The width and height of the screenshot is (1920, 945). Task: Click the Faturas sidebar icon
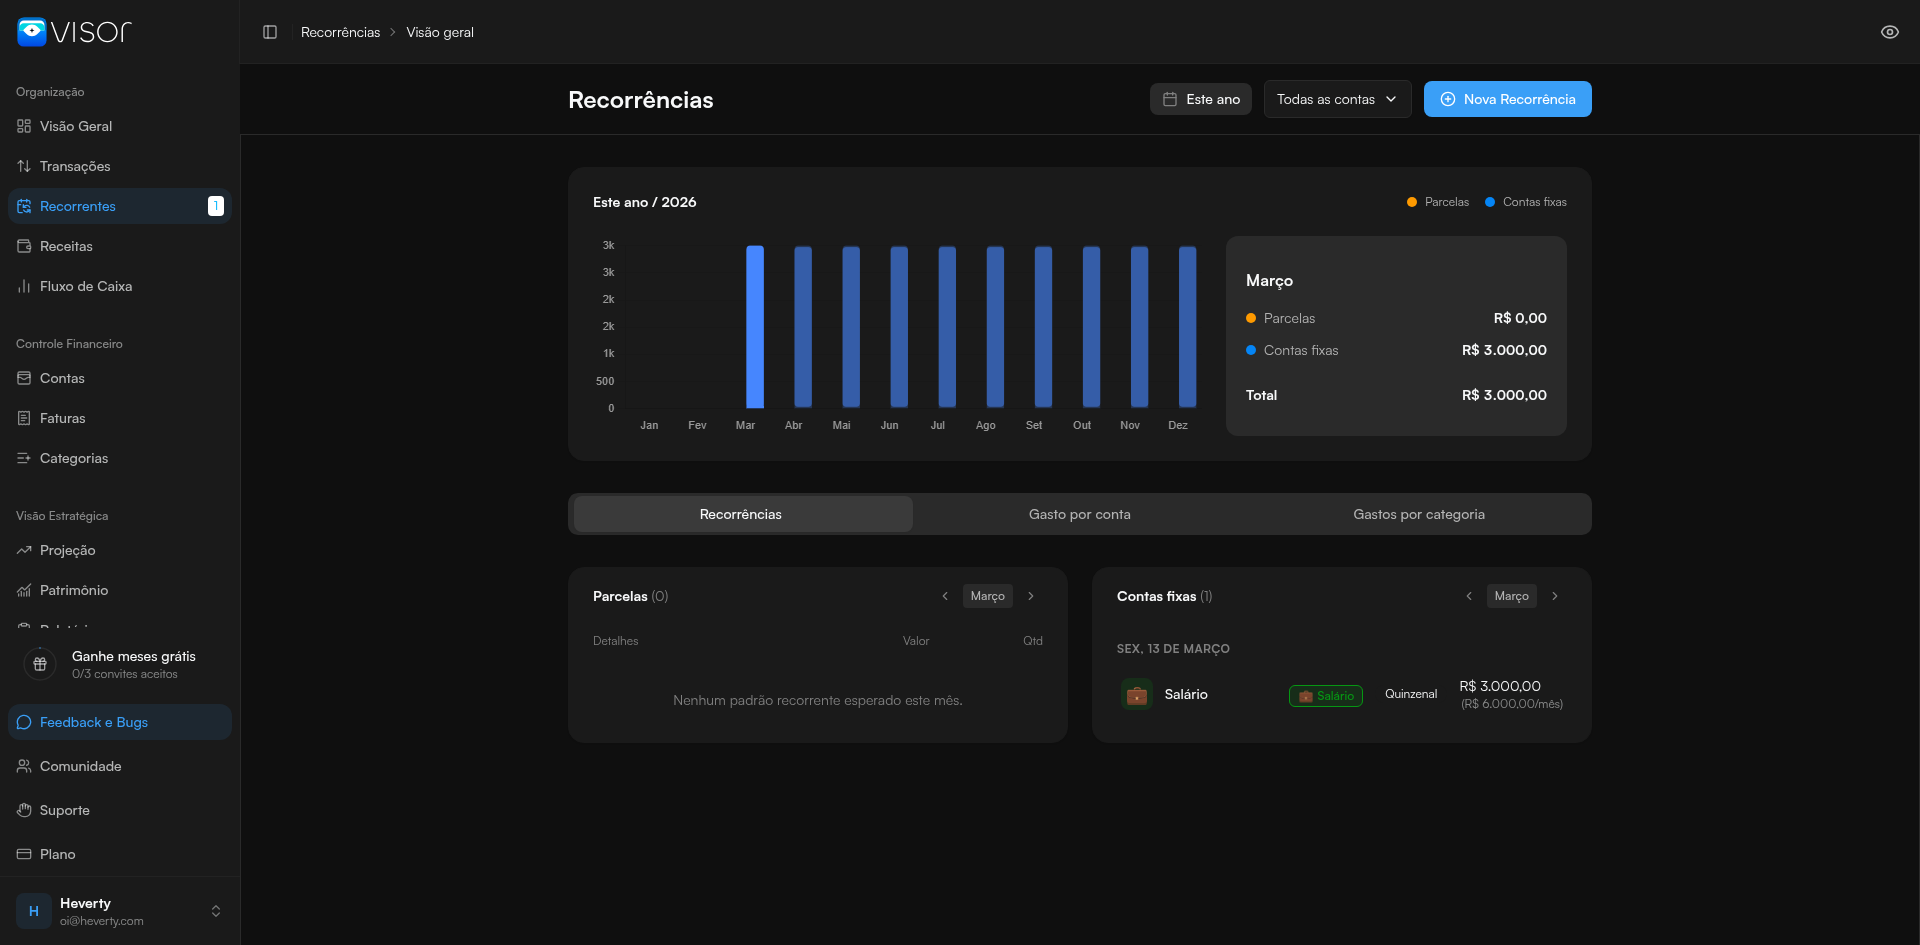coord(24,418)
